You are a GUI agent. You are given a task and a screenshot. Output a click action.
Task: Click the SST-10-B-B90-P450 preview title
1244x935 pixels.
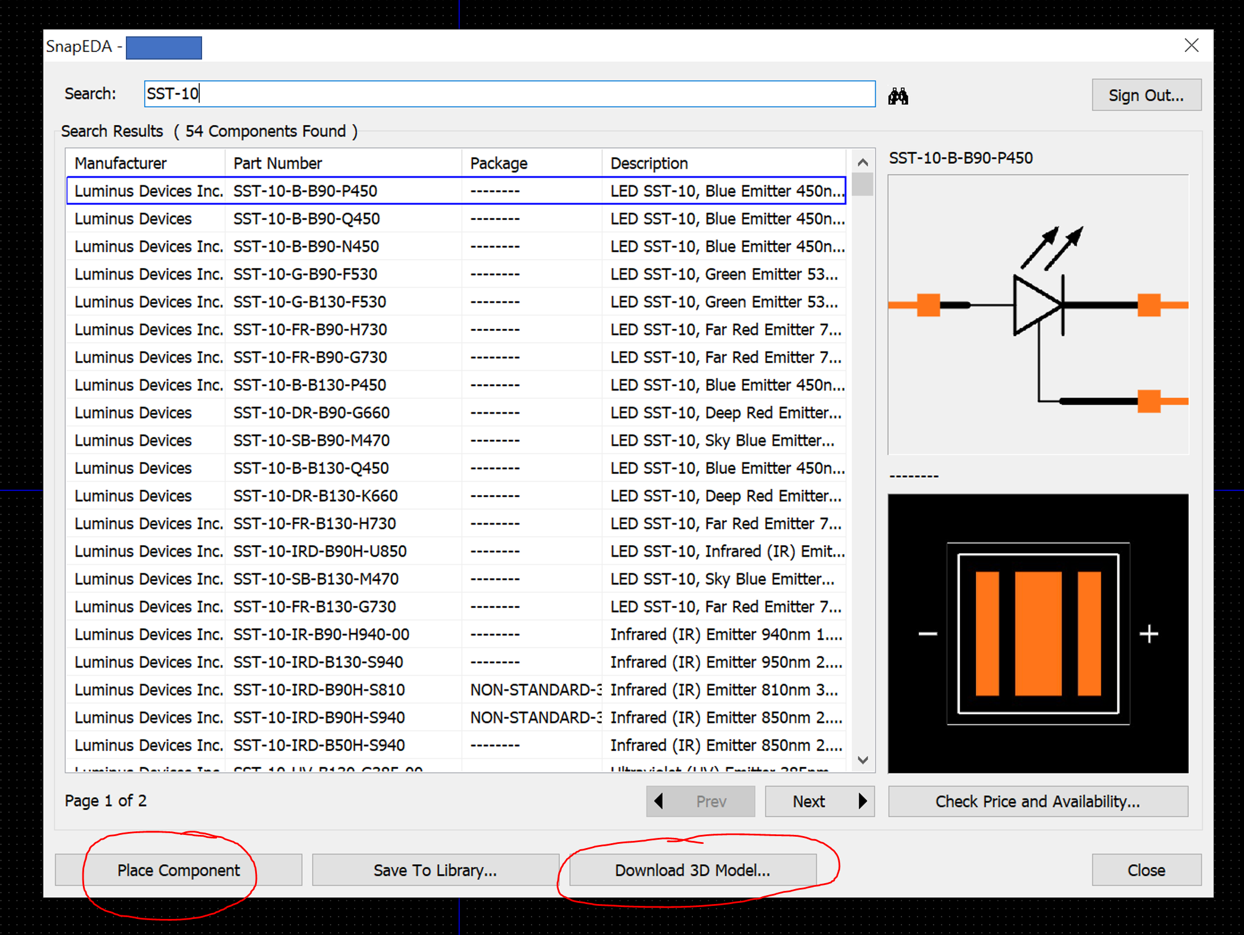pyautogui.click(x=961, y=158)
